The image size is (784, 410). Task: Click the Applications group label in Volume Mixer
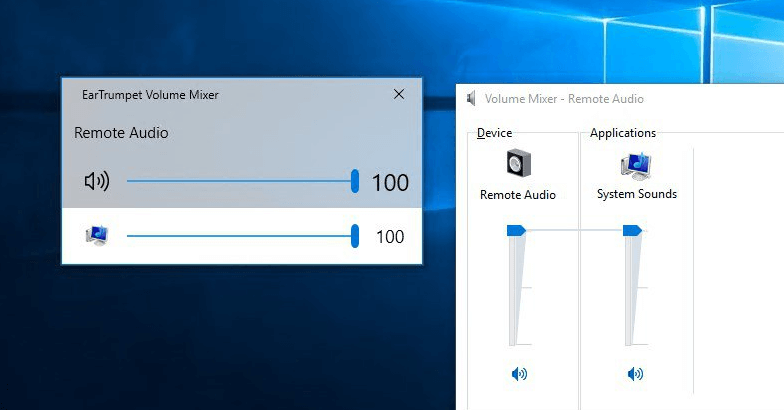click(x=623, y=133)
